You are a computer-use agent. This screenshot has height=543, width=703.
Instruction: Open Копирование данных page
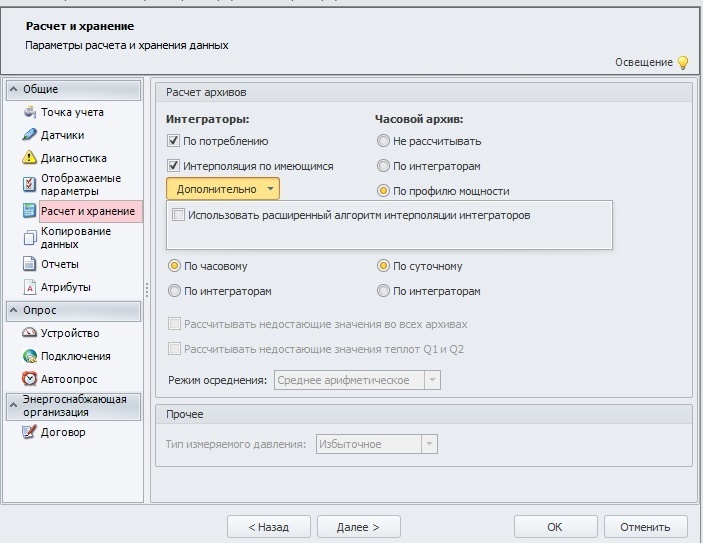point(76,238)
